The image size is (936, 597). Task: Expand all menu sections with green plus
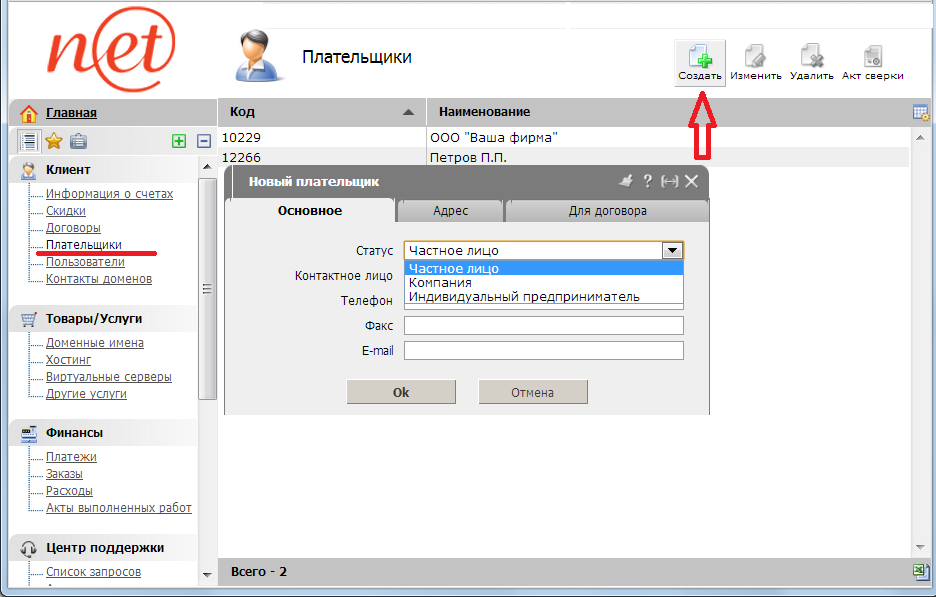(x=179, y=141)
